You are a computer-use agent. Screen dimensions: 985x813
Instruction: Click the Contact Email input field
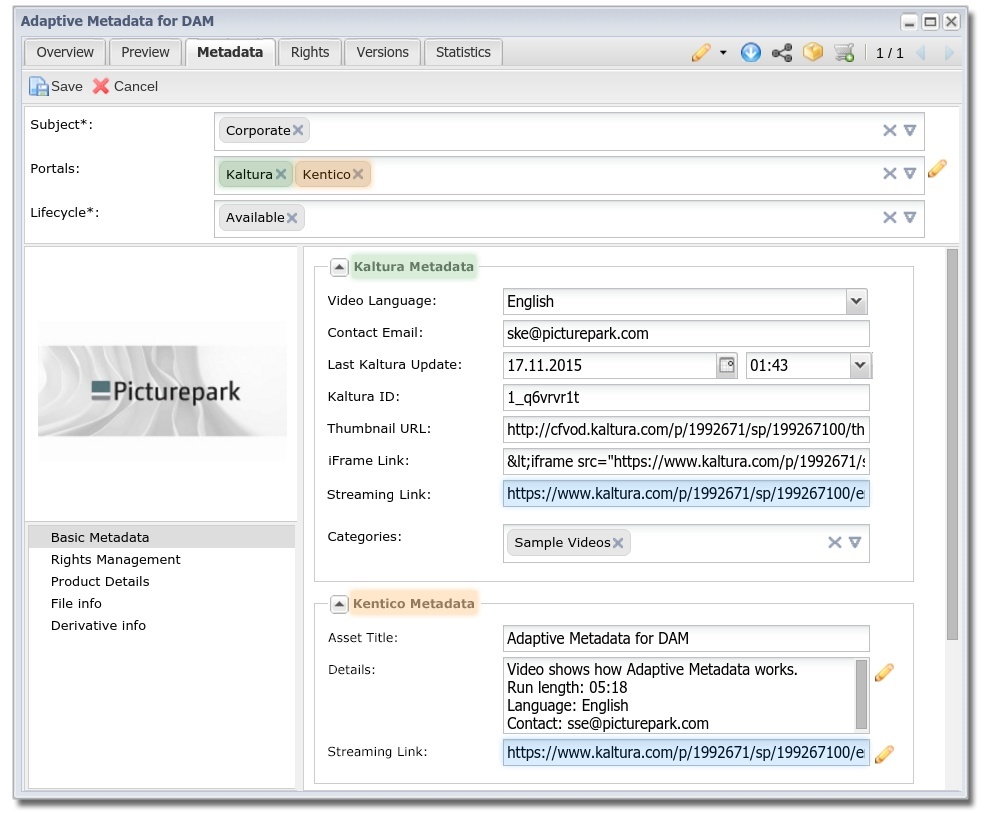click(686, 334)
